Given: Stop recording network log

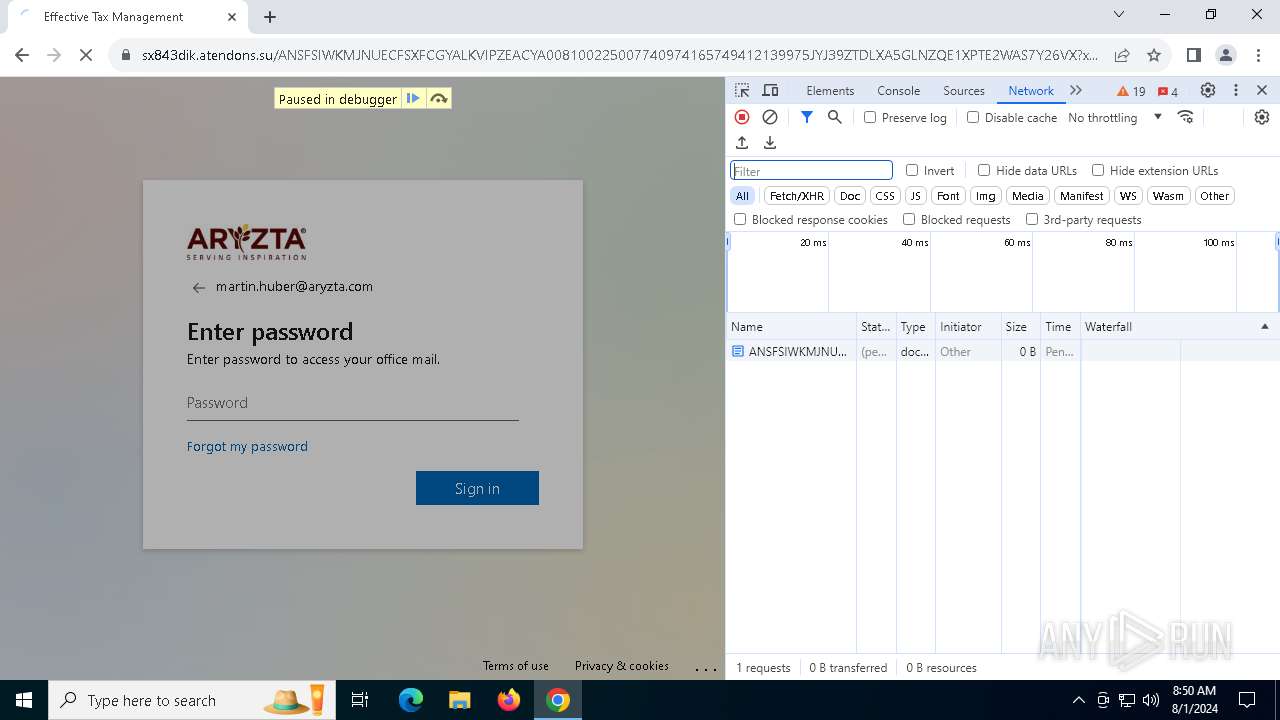Looking at the screenshot, I should (x=742, y=117).
